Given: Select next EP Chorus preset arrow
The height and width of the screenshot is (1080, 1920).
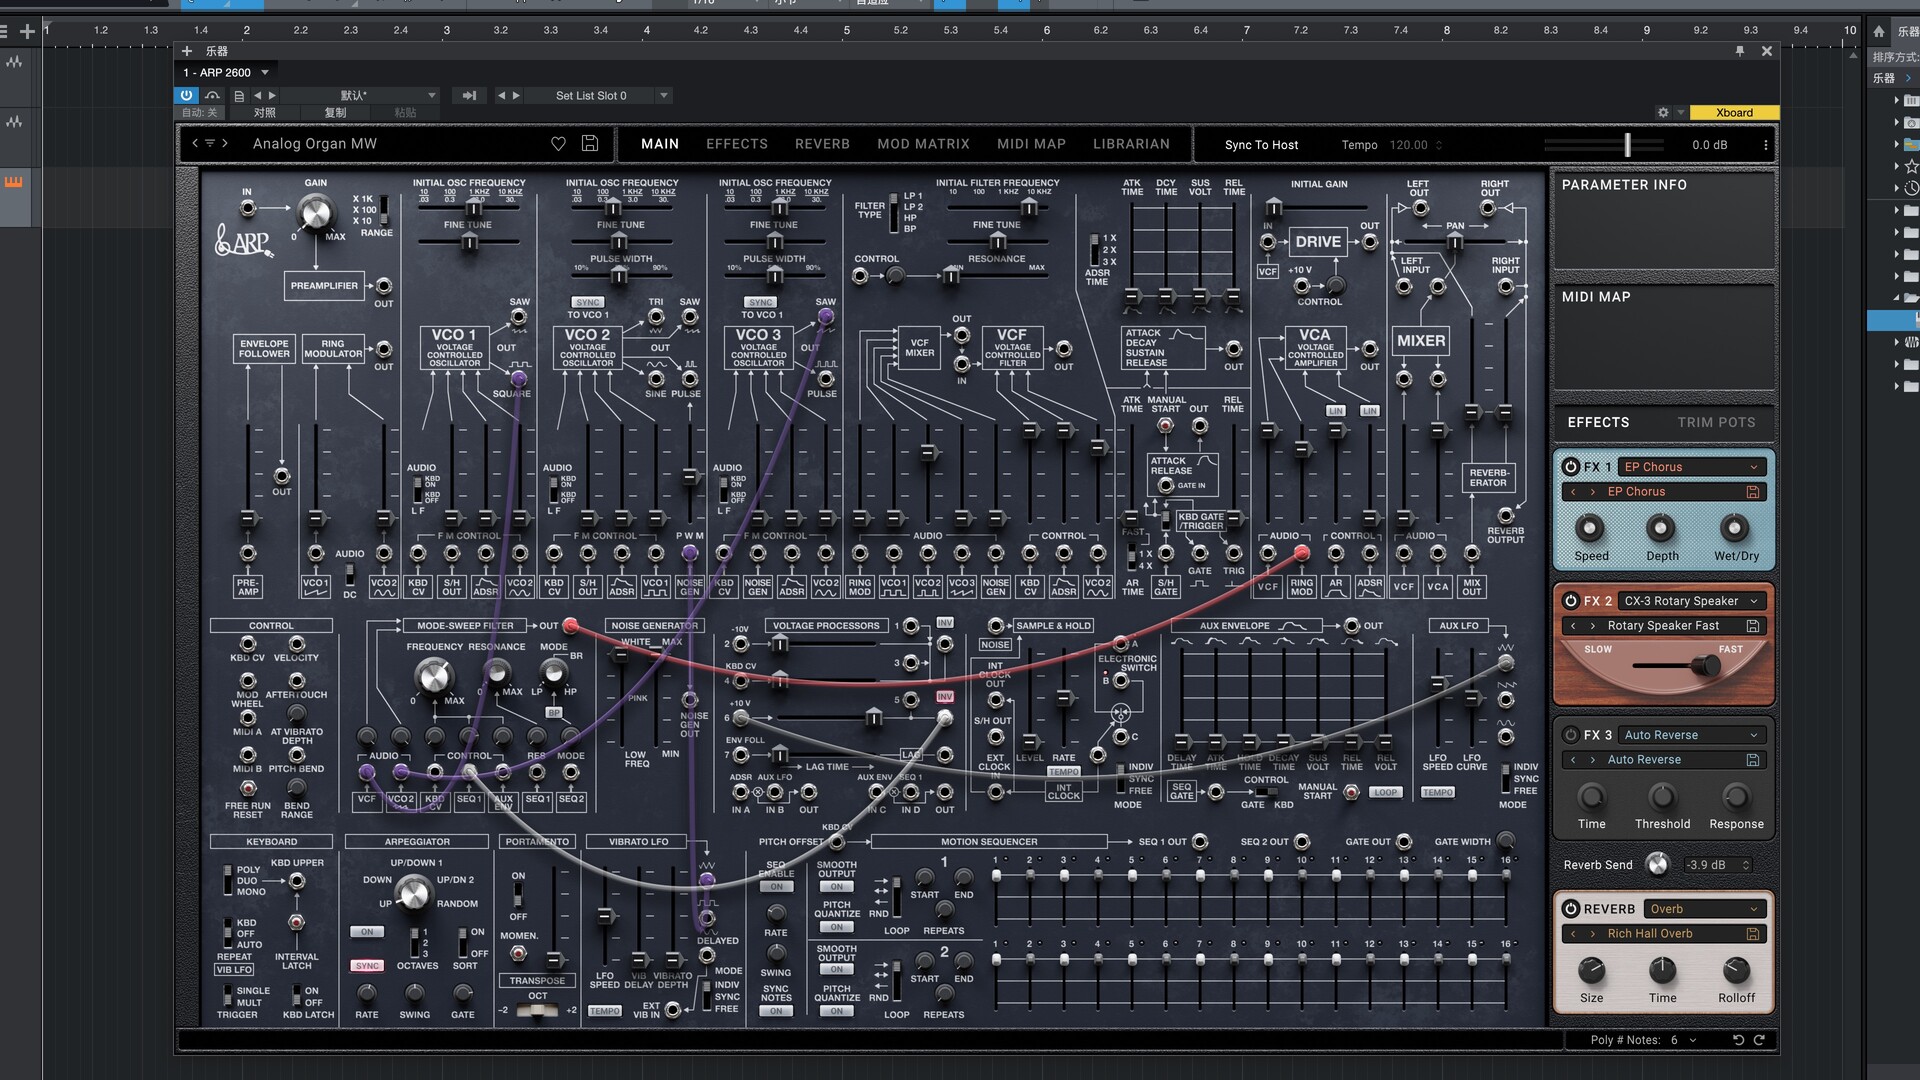Looking at the screenshot, I should coord(1592,492).
